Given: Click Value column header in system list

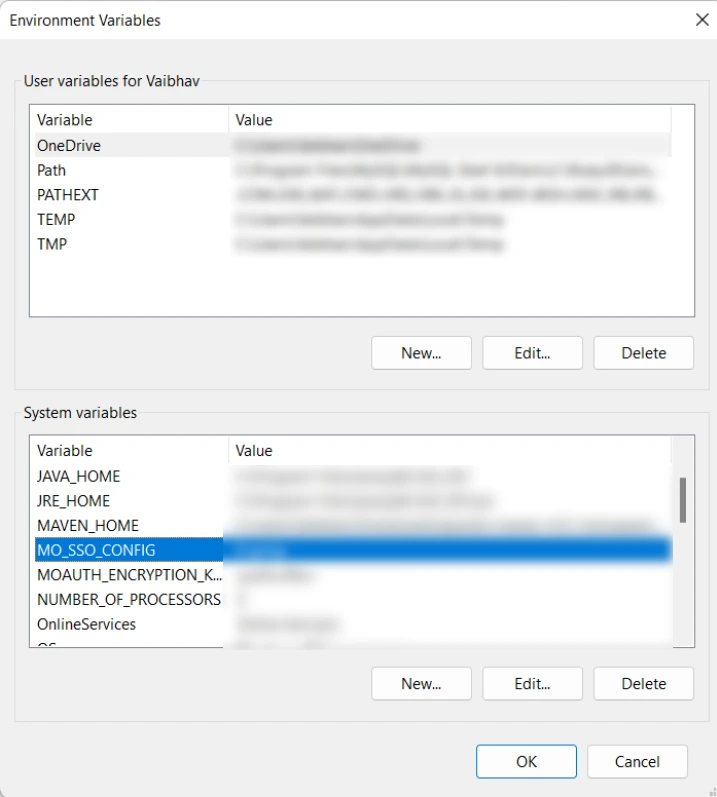Looking at the screenshot, I should (450, 450).
